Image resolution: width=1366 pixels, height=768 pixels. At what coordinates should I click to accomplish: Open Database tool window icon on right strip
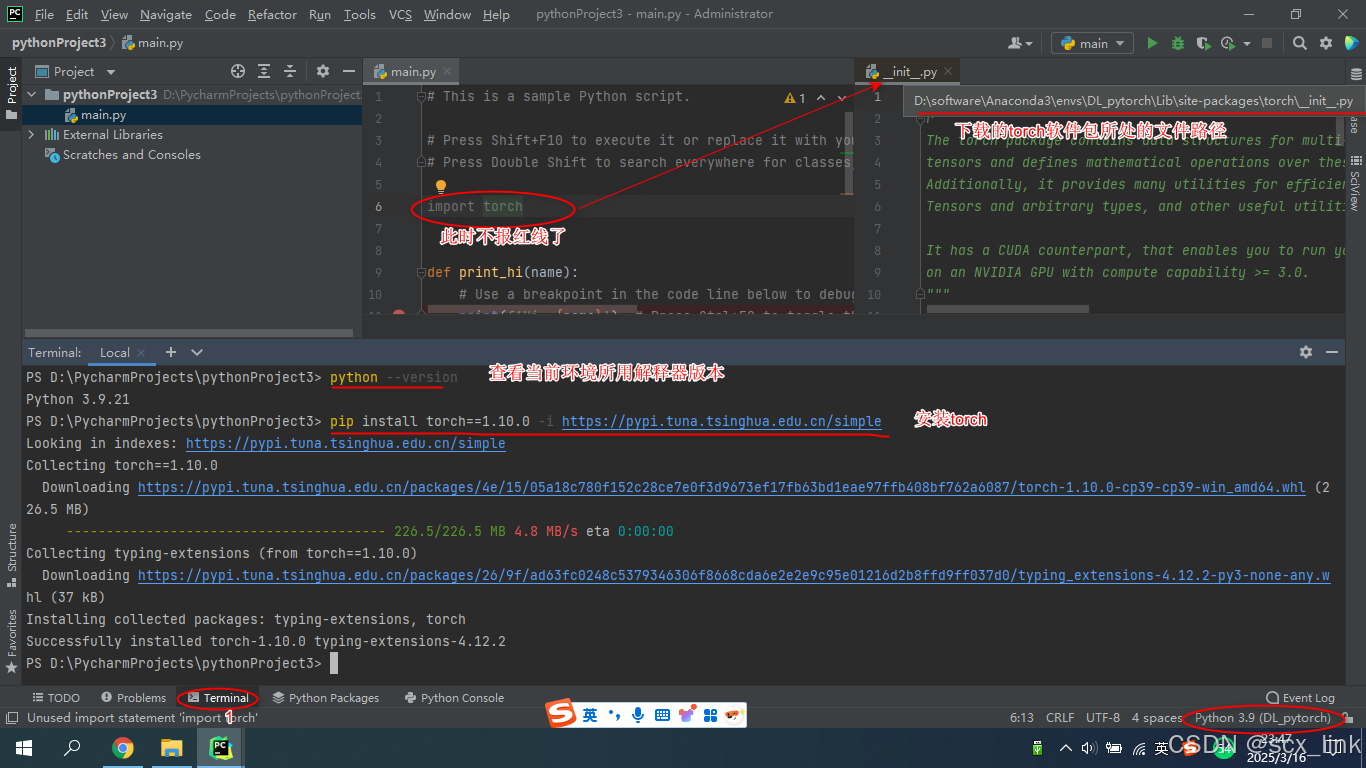[x=1356, y=74]
